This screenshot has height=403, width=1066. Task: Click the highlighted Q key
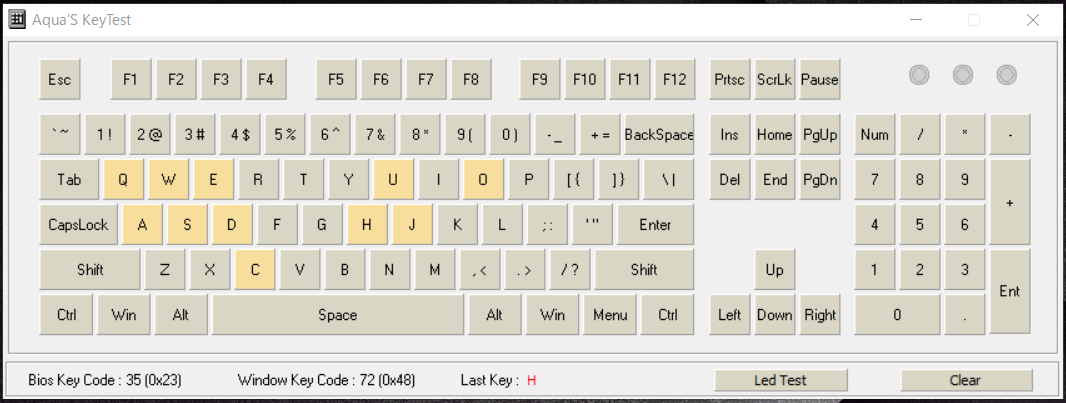[123, 179]
